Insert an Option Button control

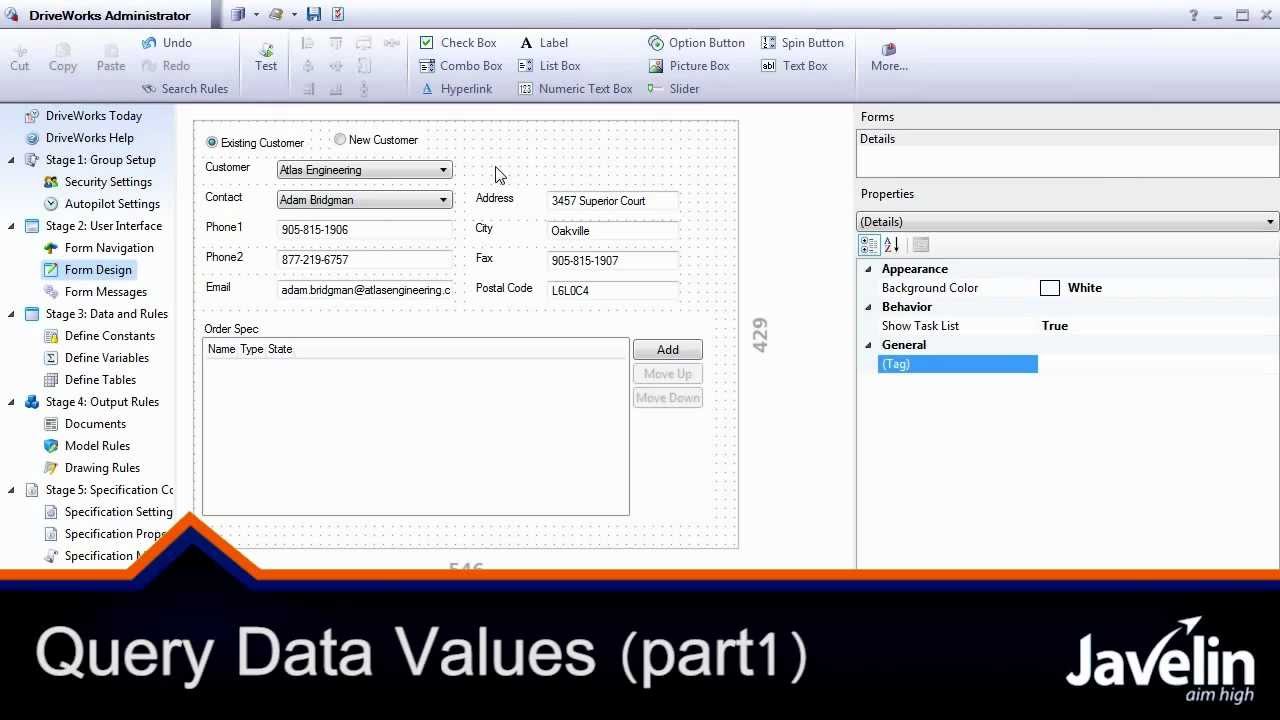[x=696, y=43]
